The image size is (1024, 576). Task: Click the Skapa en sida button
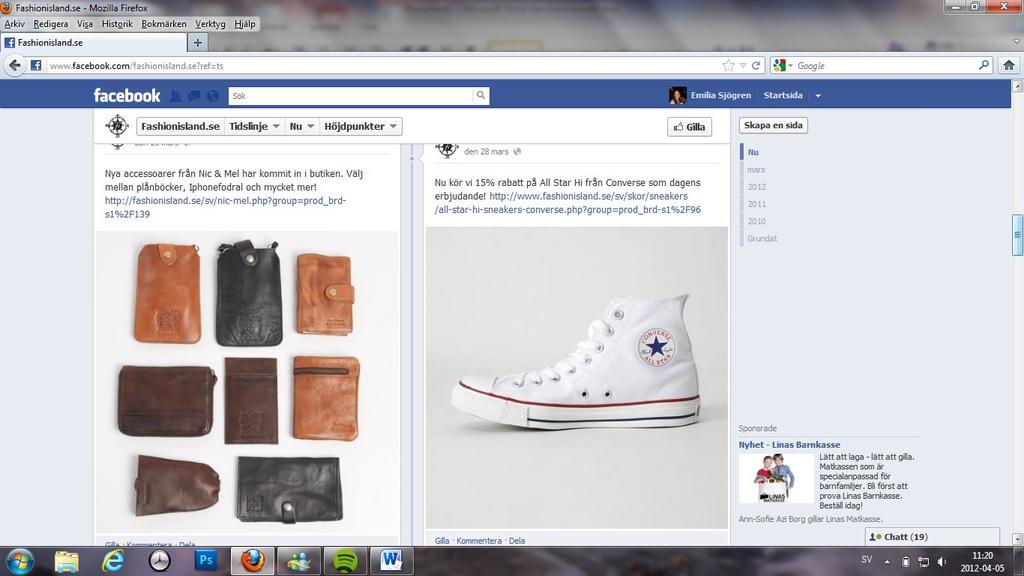tap(773, 125)
